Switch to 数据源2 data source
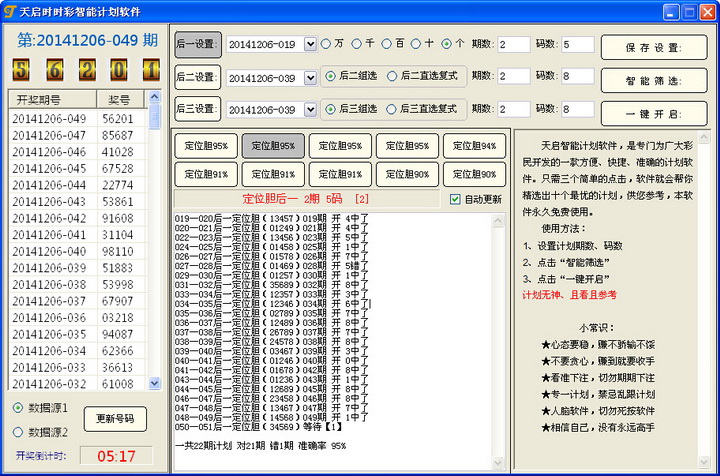Screen dimensions: 720x476 [x=19, y=432]
